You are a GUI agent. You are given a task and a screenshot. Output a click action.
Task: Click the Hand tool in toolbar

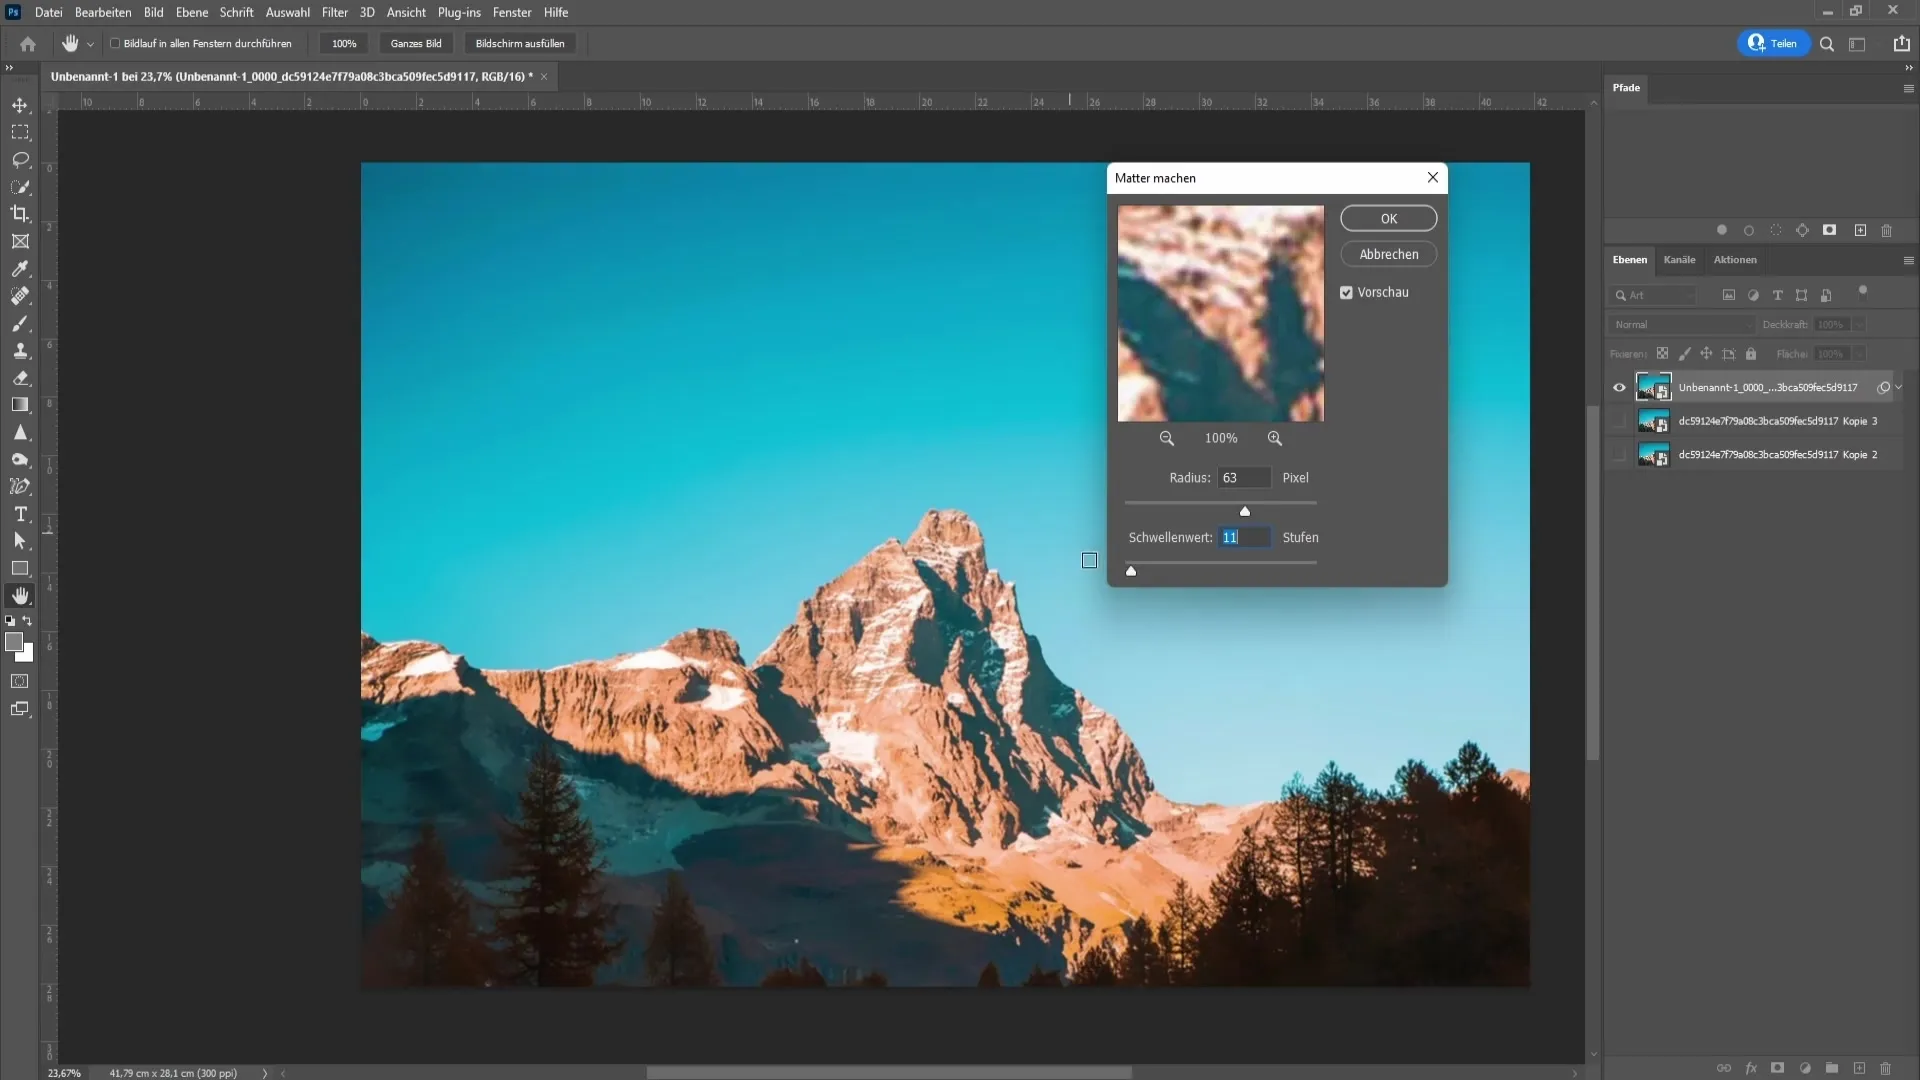pos(20,596)
